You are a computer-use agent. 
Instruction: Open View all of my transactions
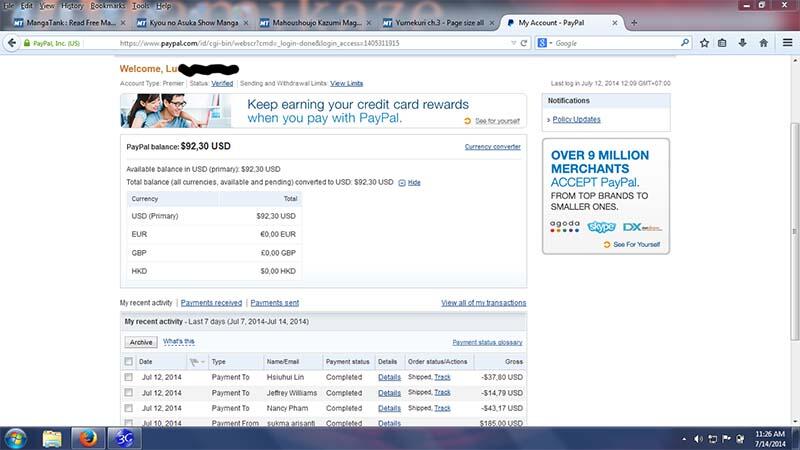[483, 303]
